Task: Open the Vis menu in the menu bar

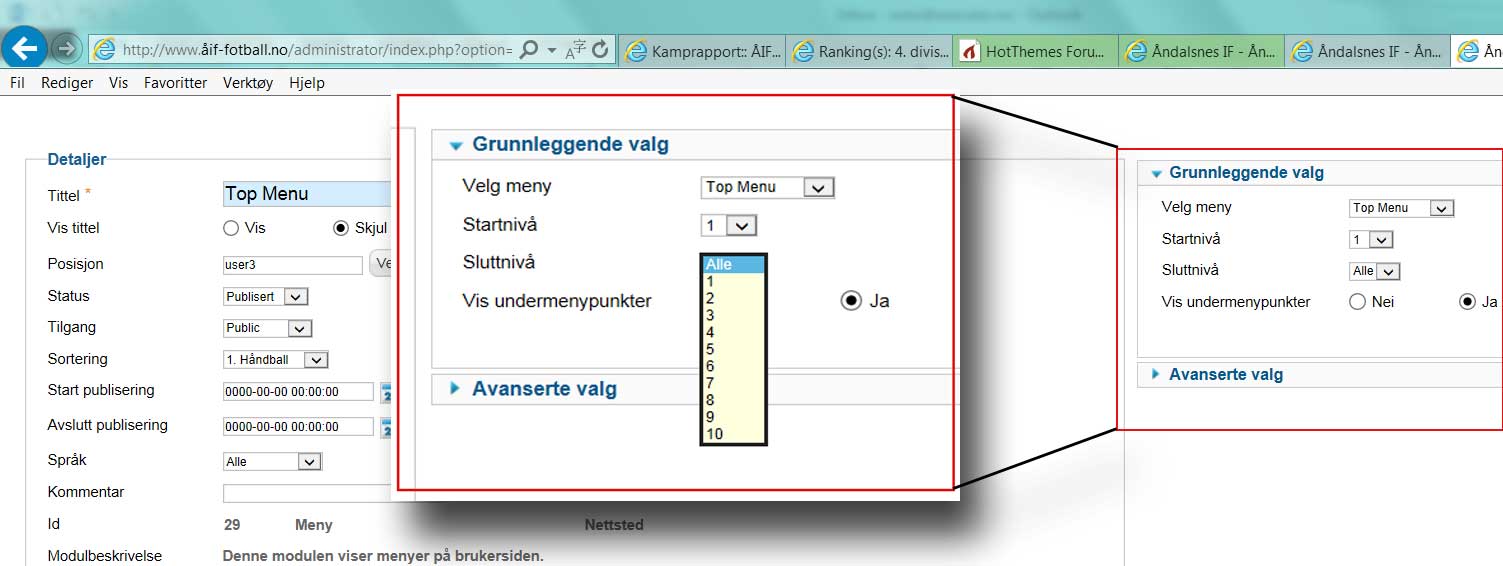Action: click(118, 83)
